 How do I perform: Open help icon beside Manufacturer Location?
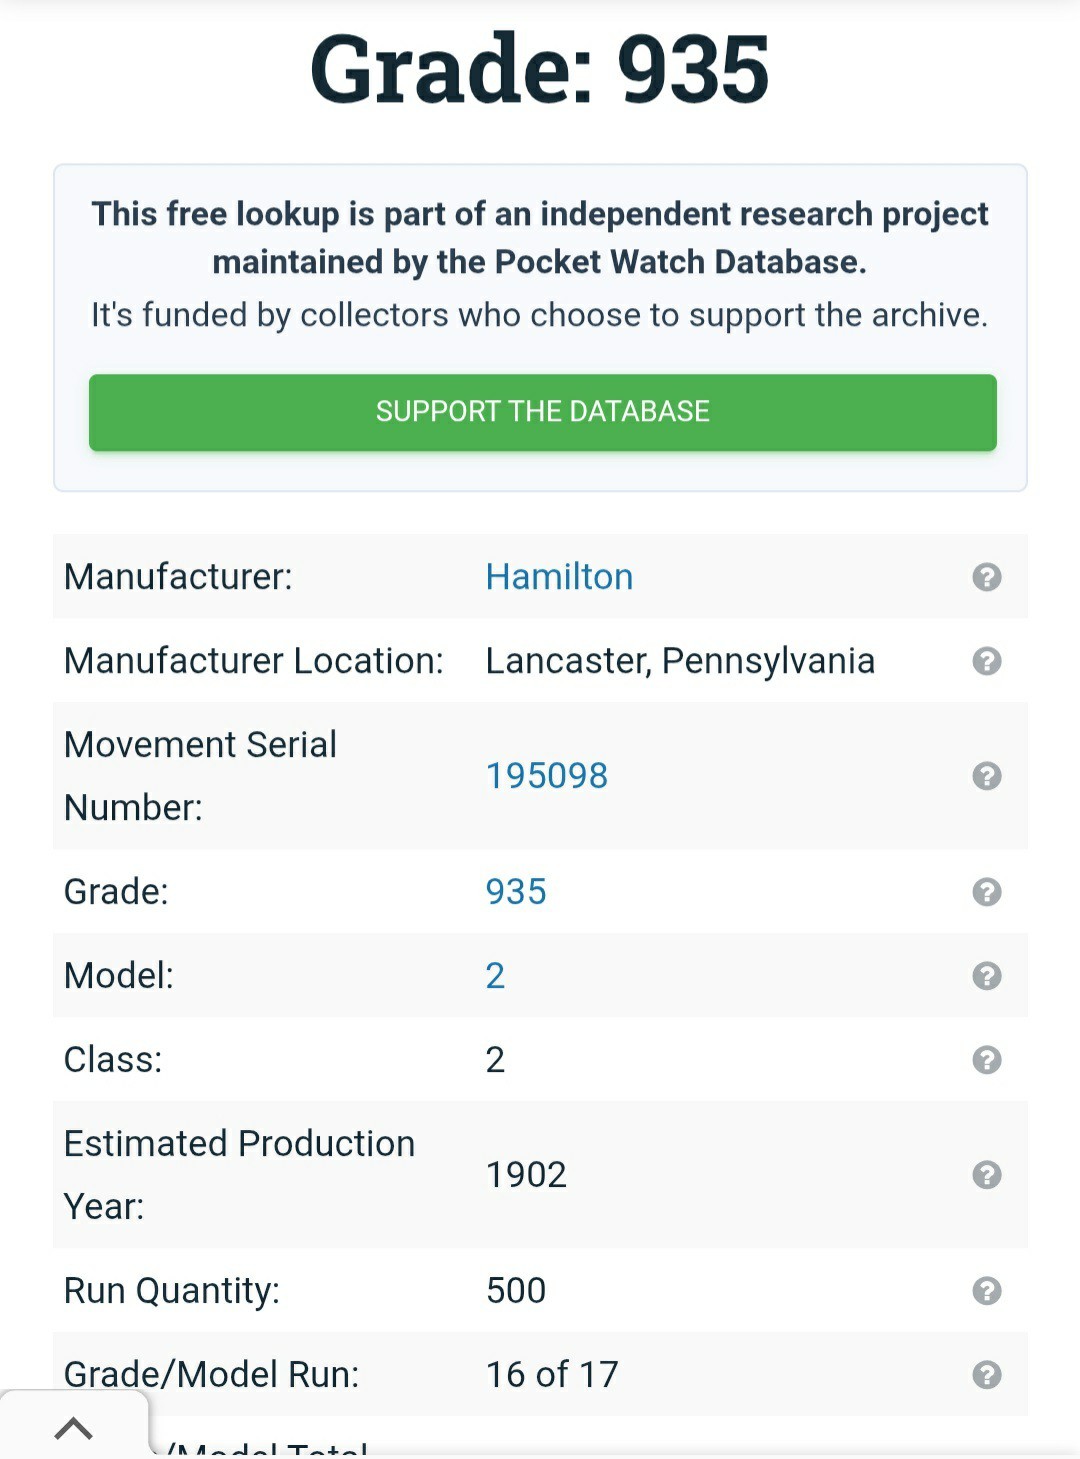[x=986, y=661]
